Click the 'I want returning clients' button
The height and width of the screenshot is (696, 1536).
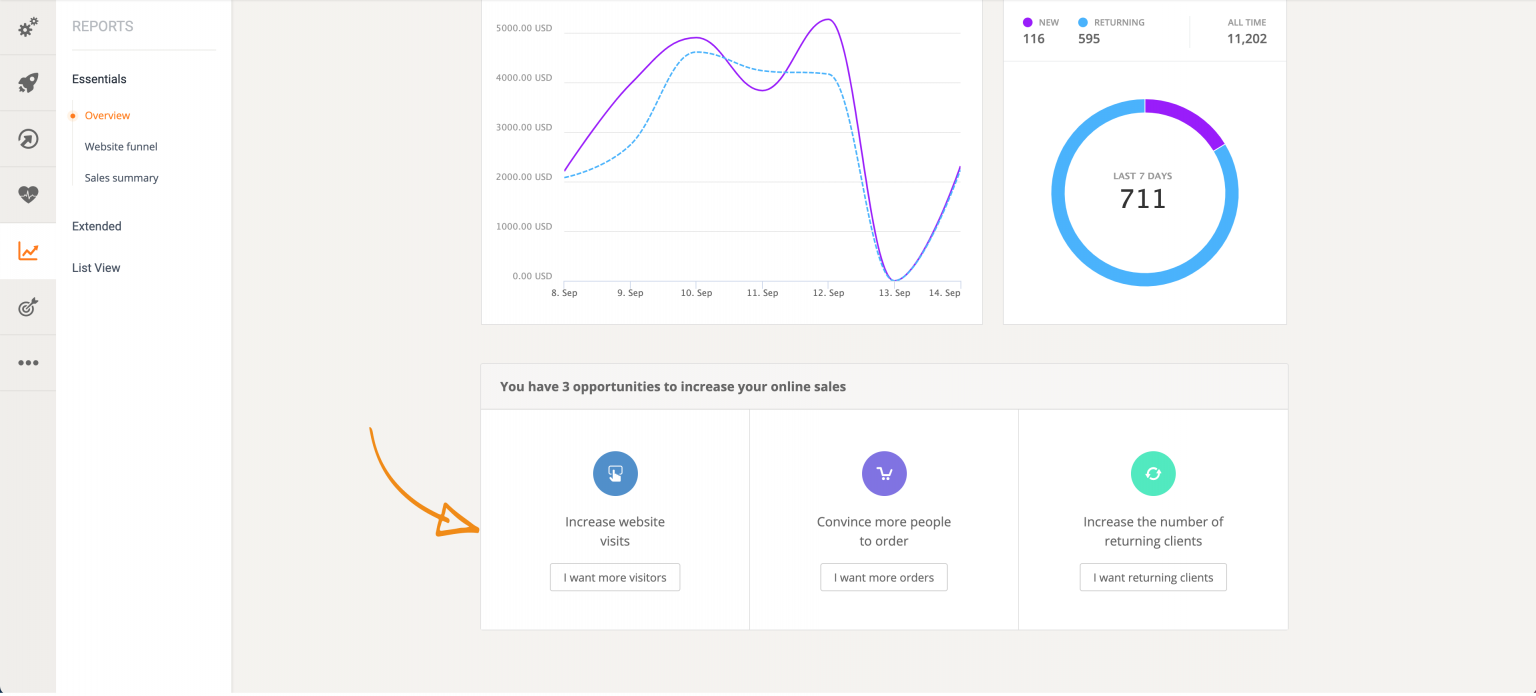click(1152, 577)
